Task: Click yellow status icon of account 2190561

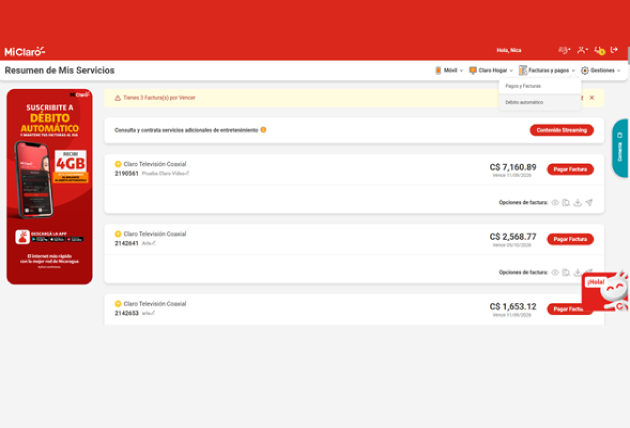Action: point(118,164)
